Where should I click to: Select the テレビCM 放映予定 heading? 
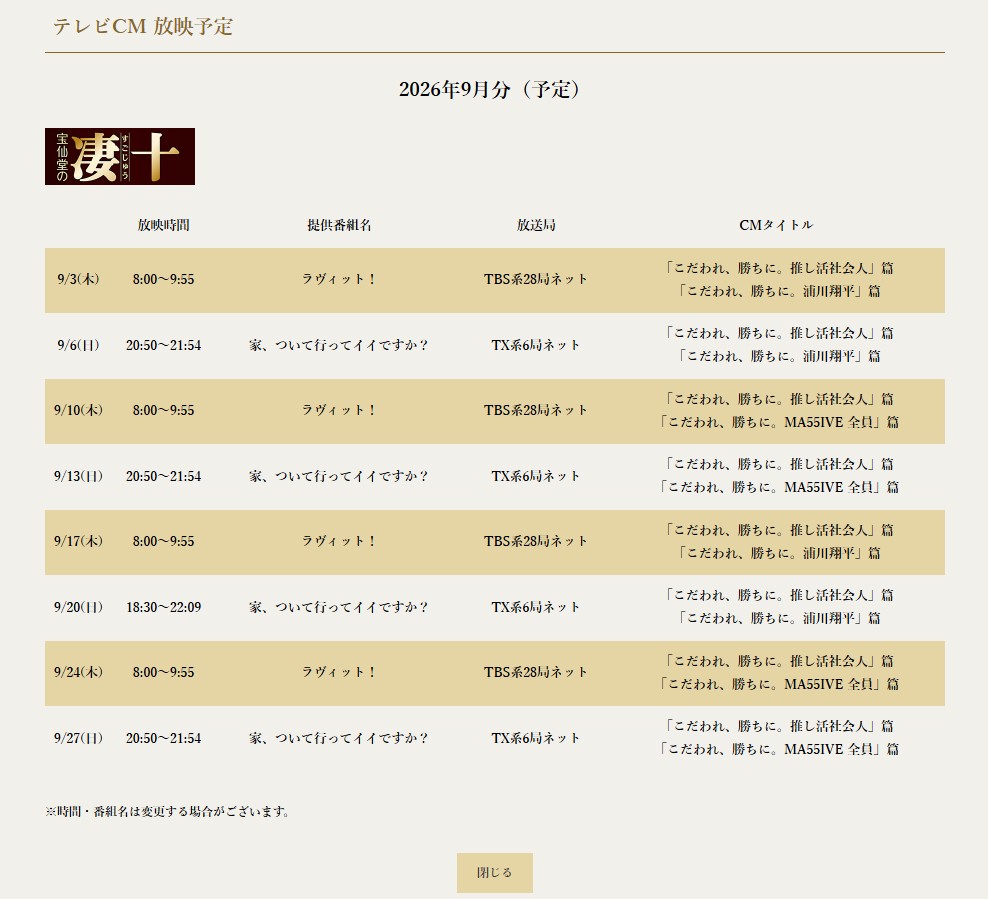coord(143,26)
